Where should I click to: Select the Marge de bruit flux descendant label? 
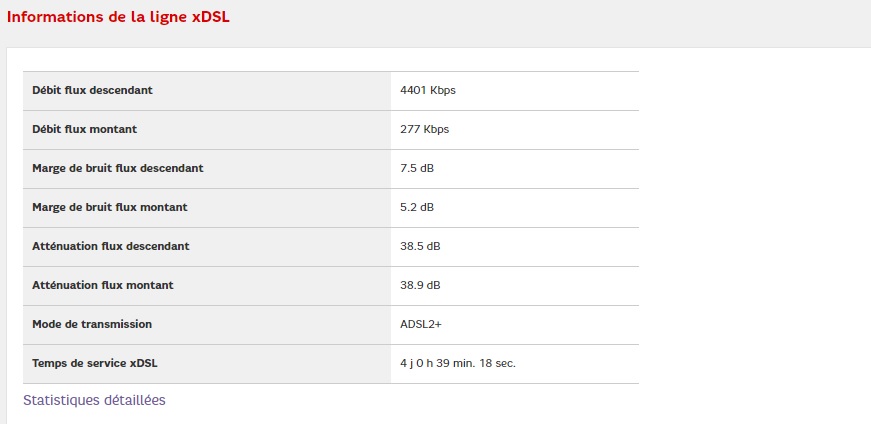(x=117, y=168)
